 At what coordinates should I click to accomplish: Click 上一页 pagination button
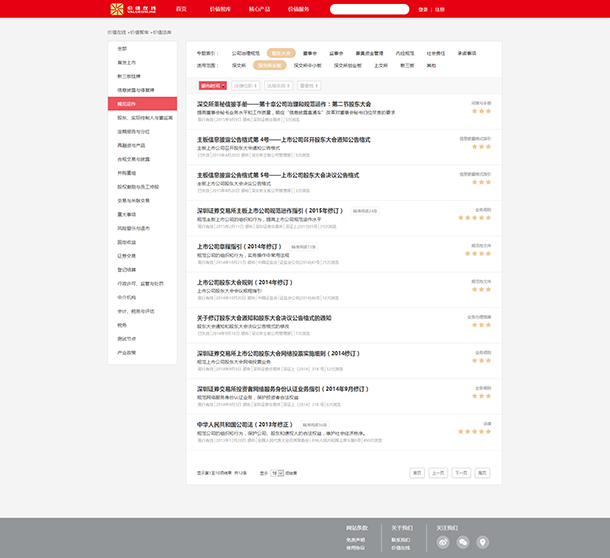(438, 473)
